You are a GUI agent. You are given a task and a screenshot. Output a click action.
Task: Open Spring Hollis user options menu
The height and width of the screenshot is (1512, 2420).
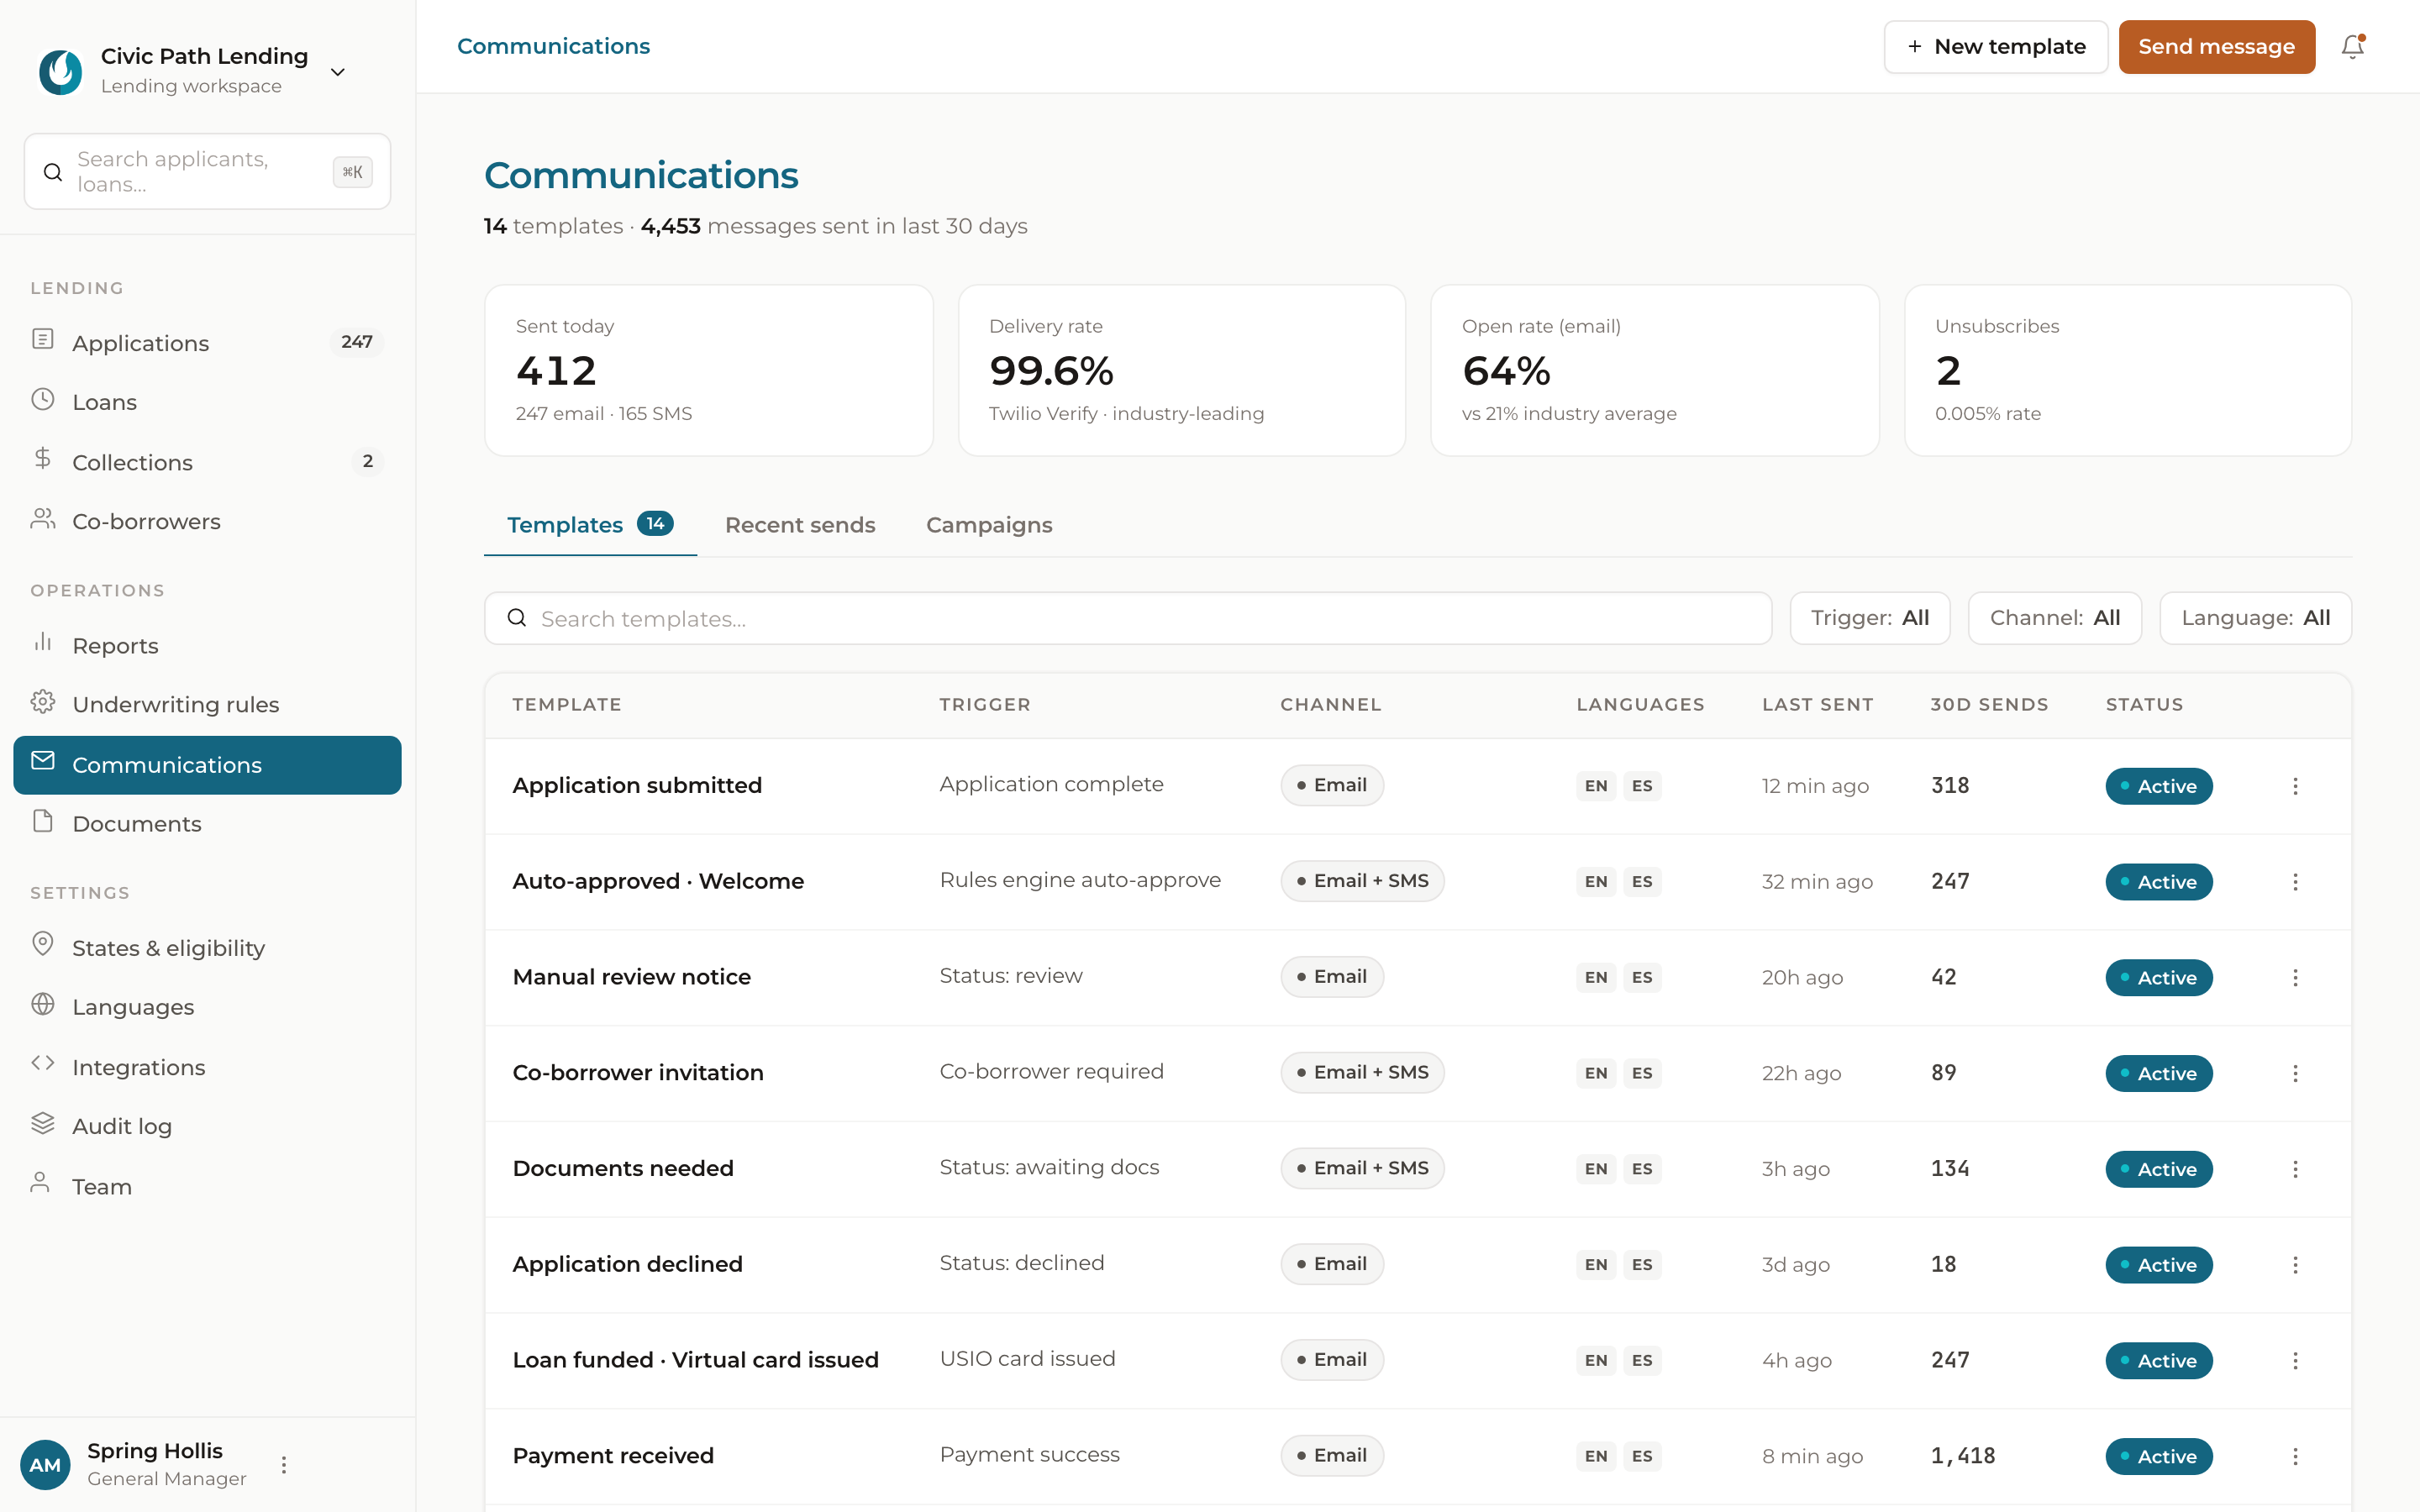click(284, 1465)
